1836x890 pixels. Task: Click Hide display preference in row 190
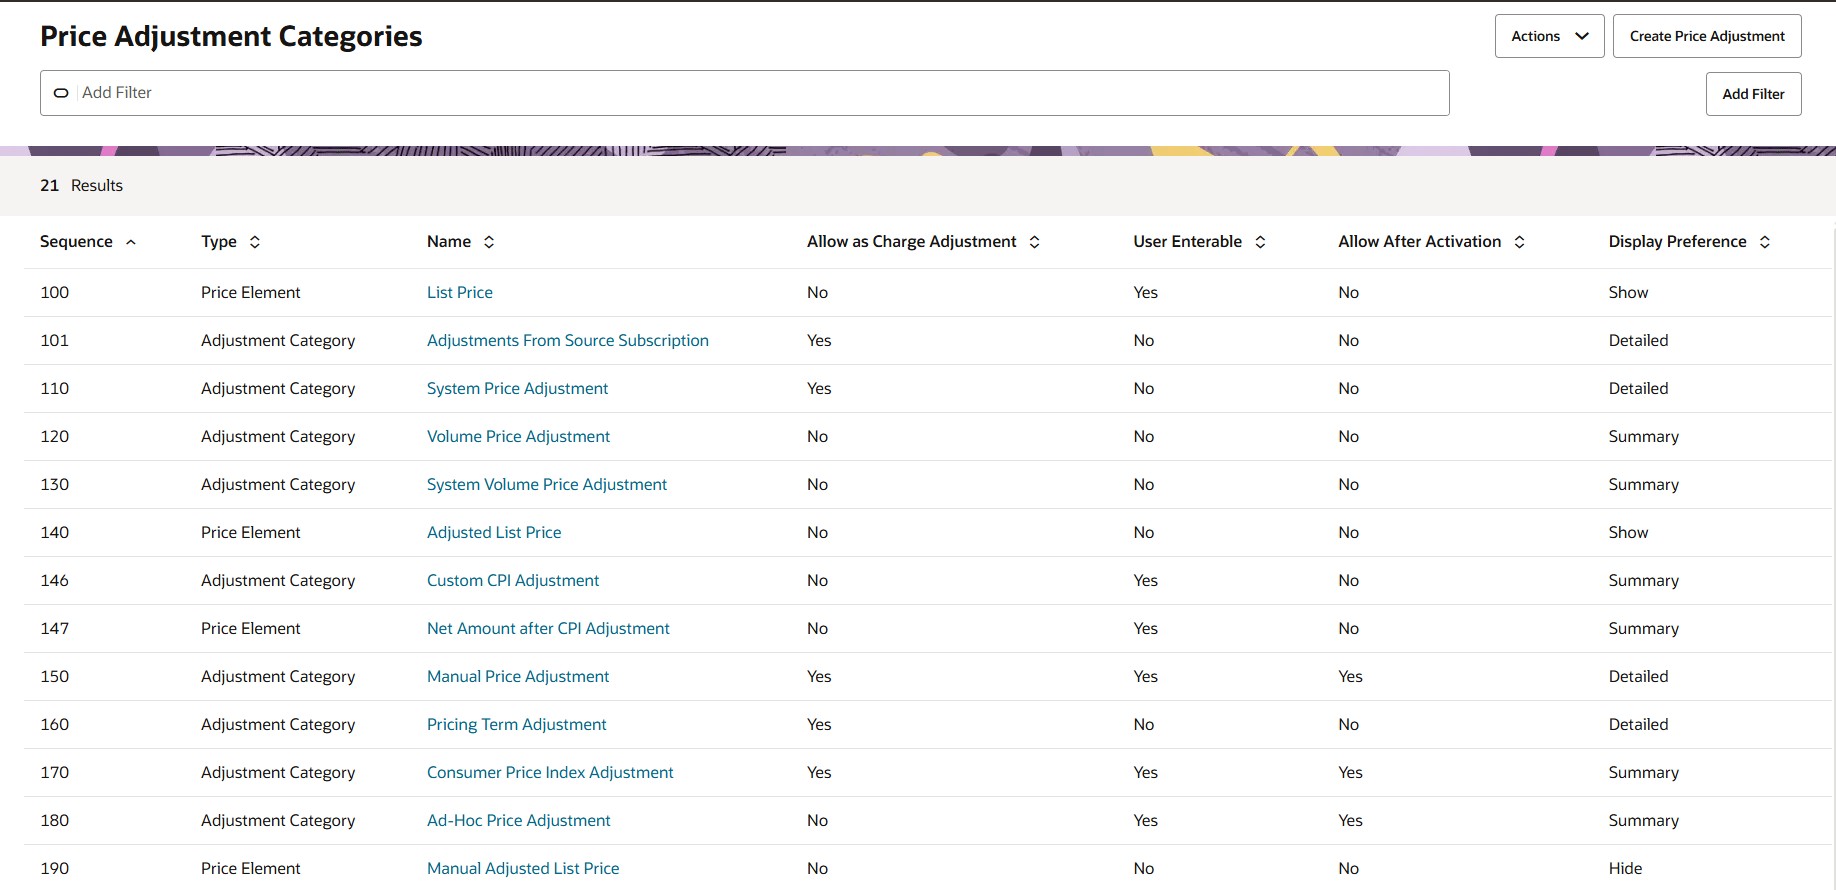tap(1625, 868)
